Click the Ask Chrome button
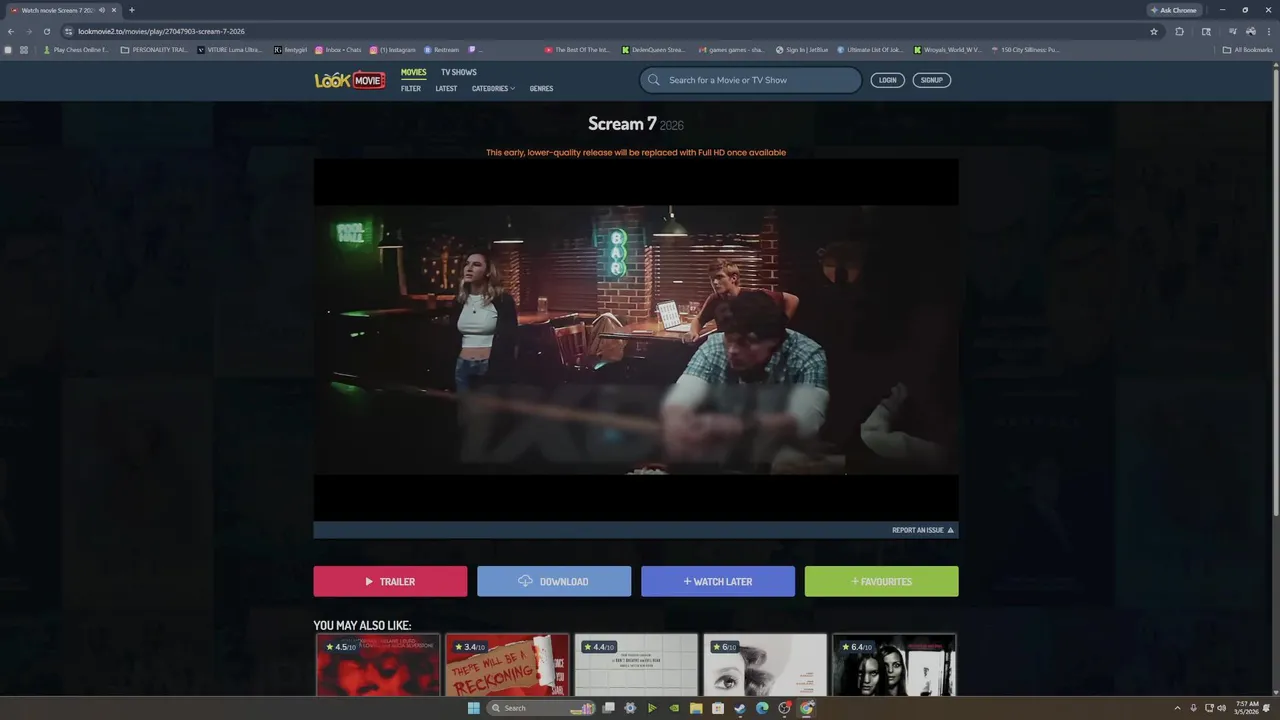 [x=1174, y=10]
